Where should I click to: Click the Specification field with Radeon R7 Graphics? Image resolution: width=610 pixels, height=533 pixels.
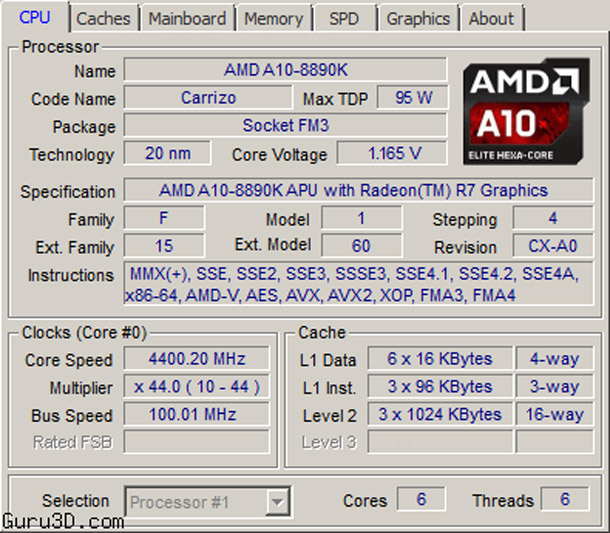tap(358, 190)
